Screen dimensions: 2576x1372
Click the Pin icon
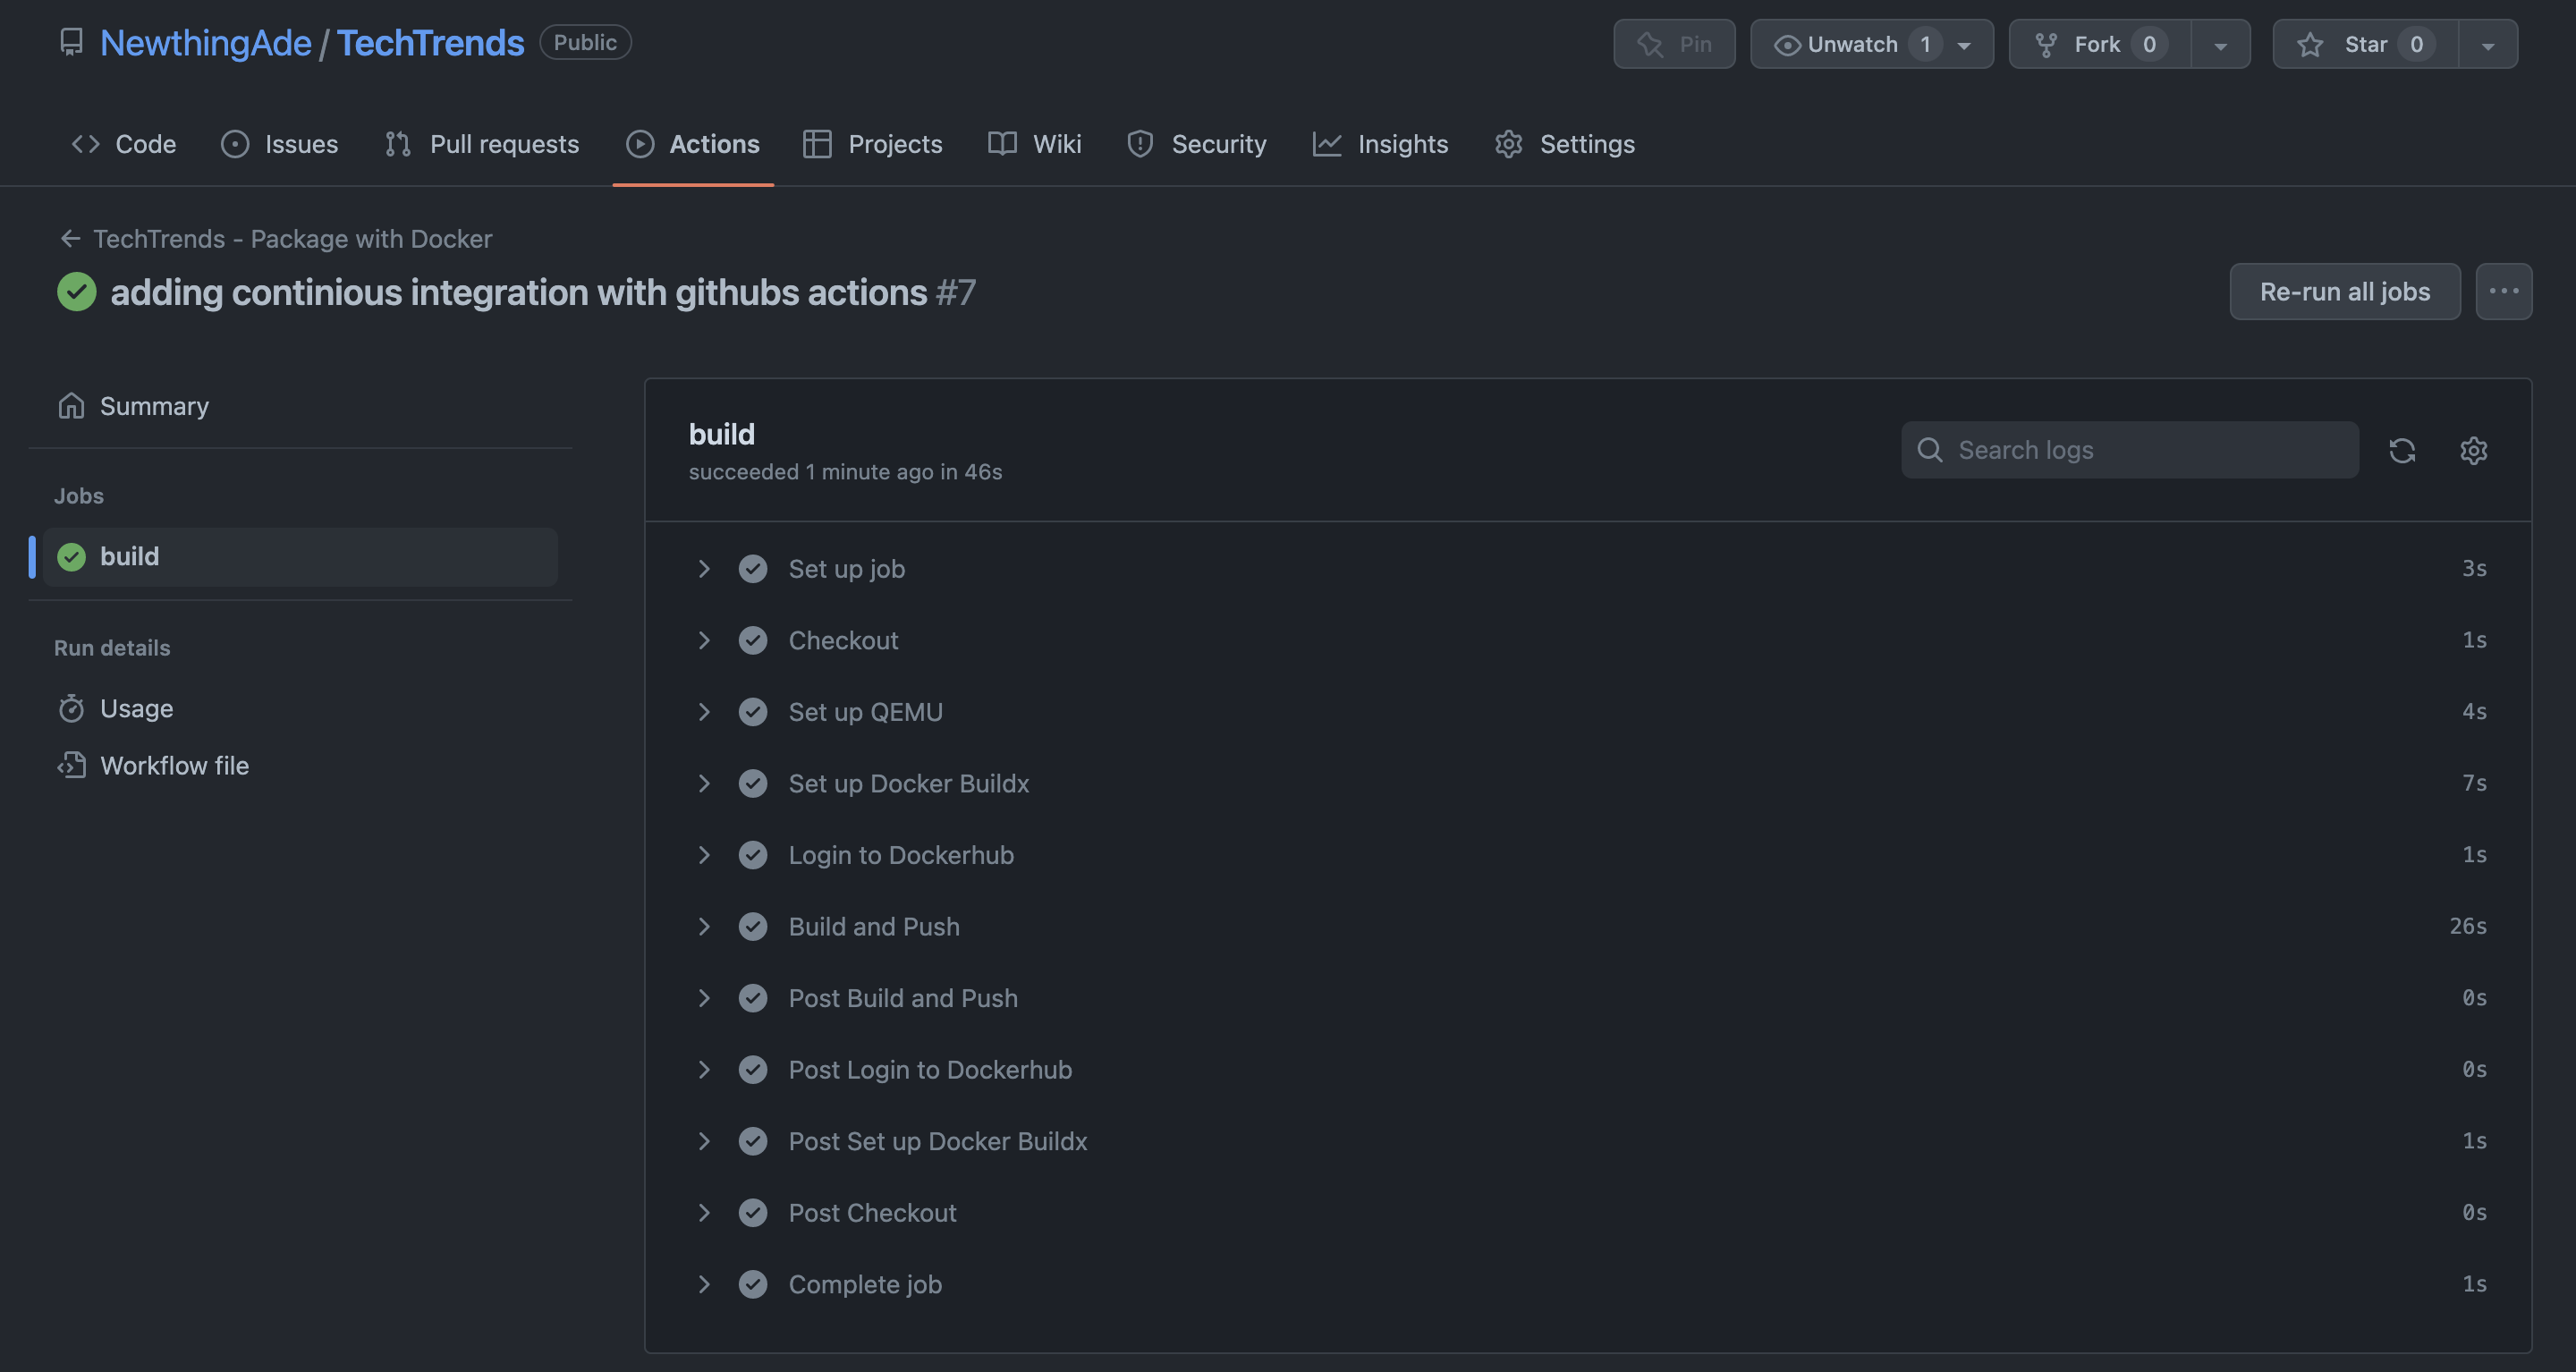tap(1652, 43)
